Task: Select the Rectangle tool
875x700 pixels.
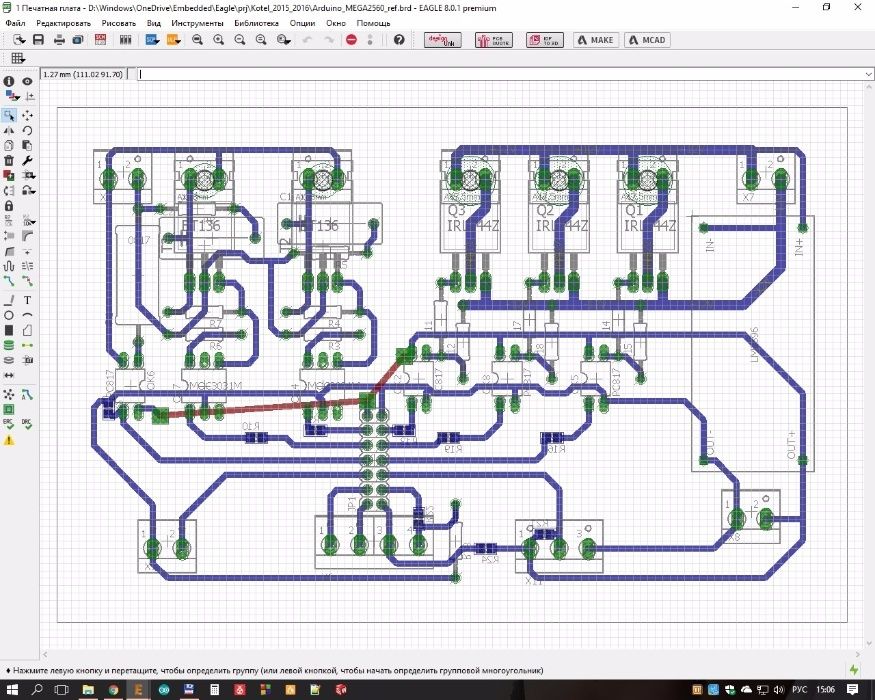Action: click(9, 330)
